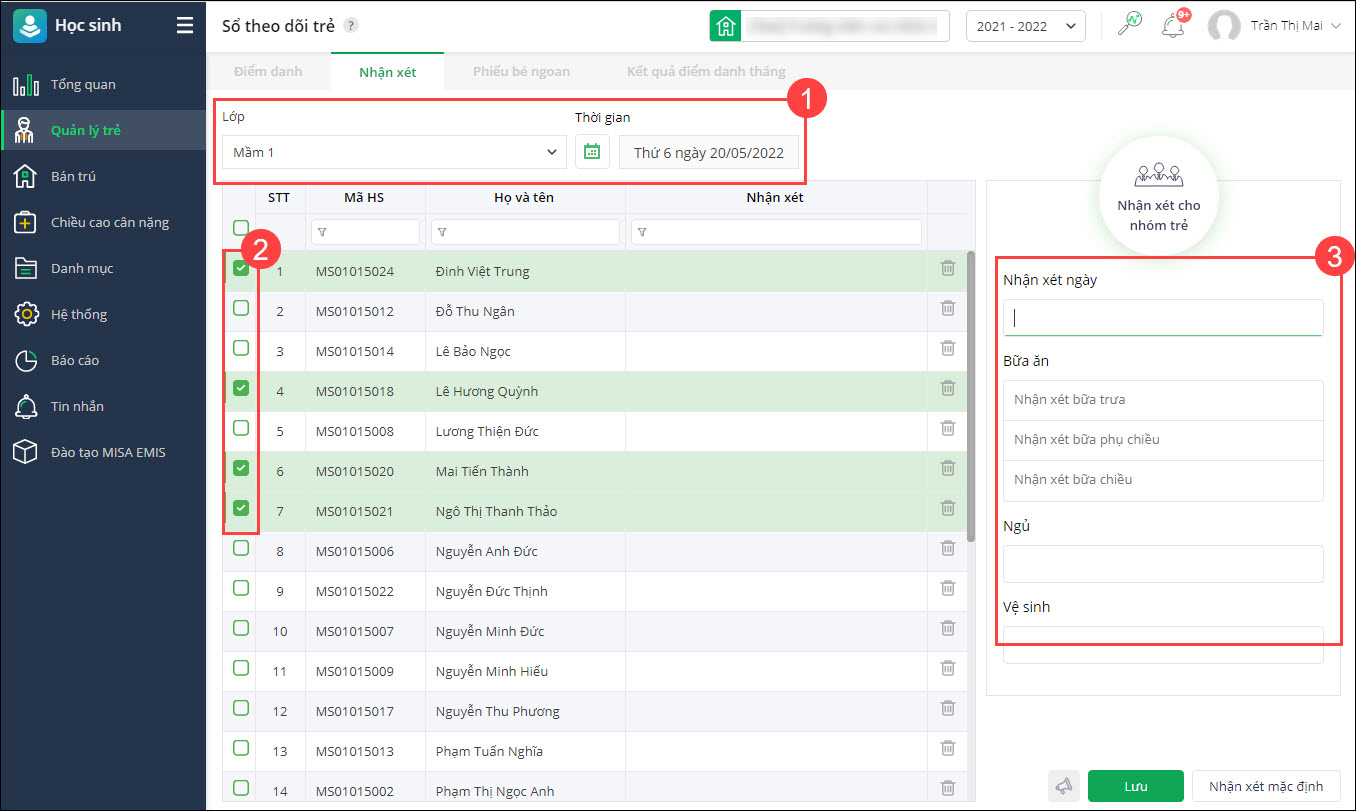
Task: Click the Nhận xét mặc định button
Action: pos(1265,787)
